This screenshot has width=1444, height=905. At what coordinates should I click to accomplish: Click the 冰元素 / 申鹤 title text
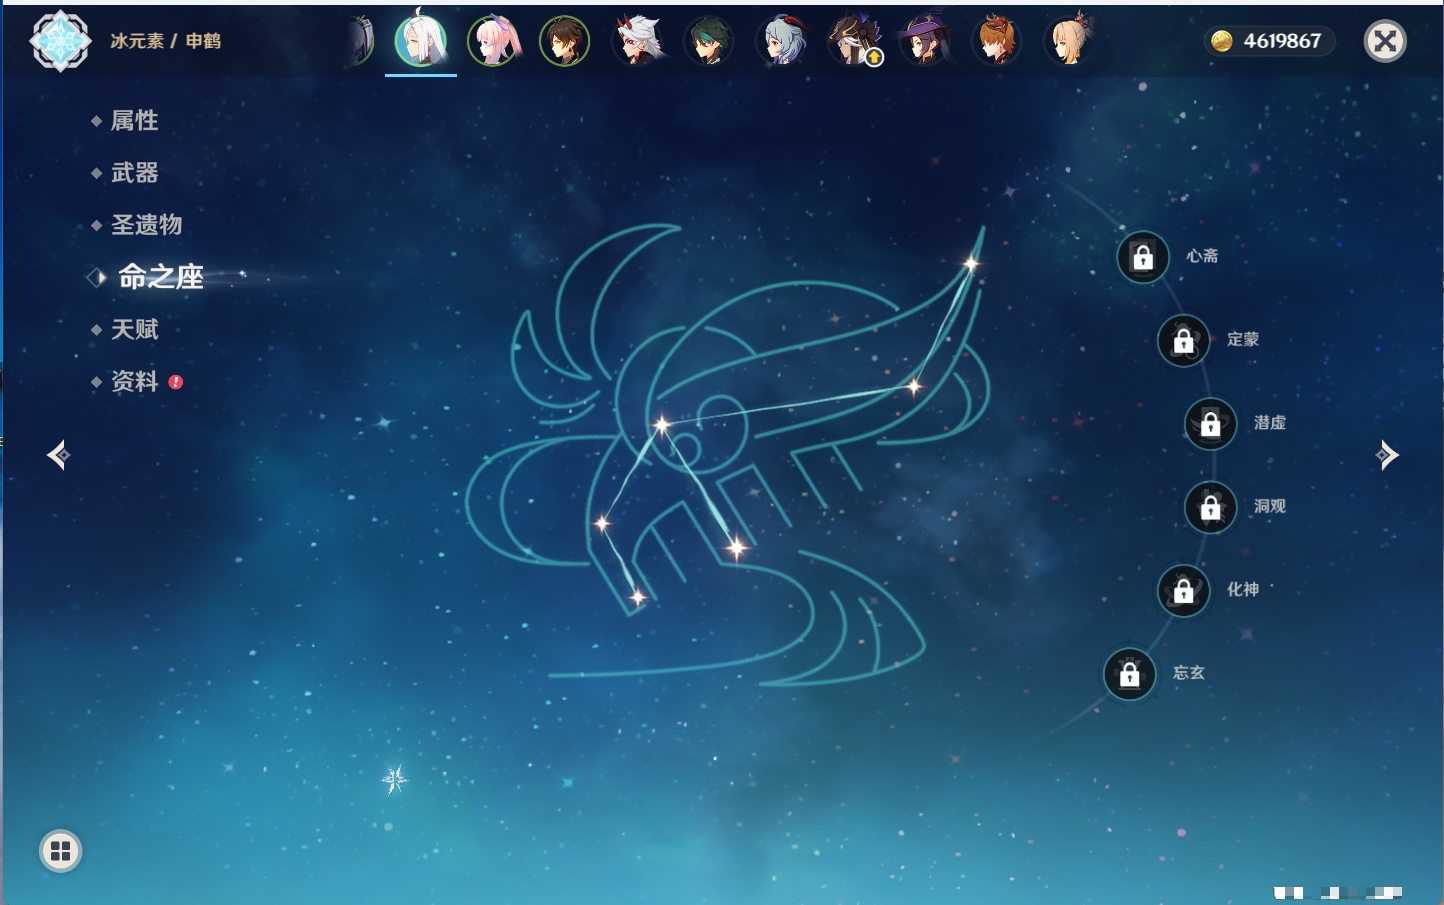tap(165, 41)
